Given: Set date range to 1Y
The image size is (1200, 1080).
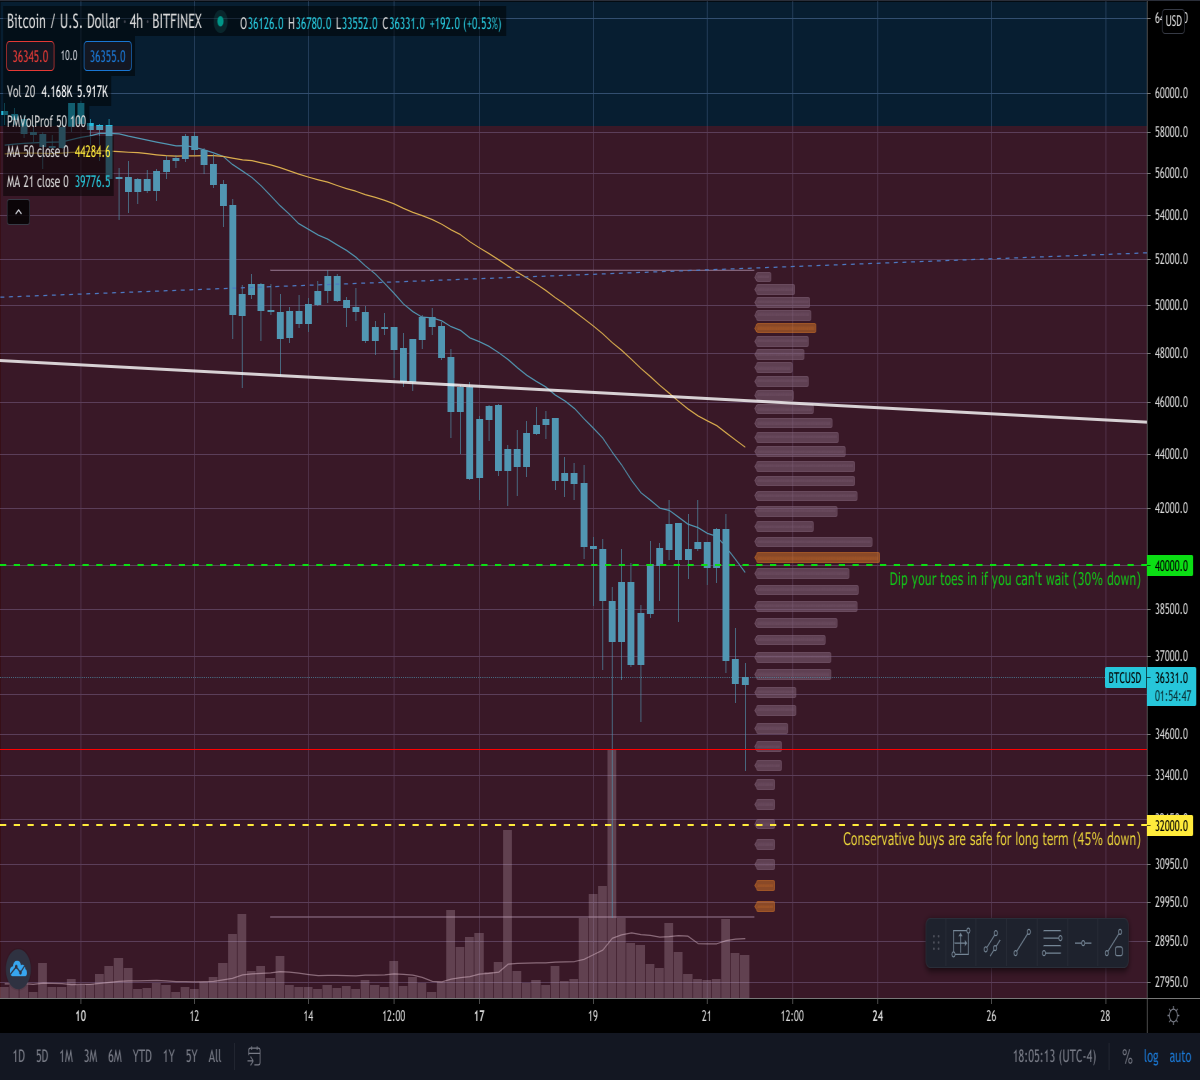Looking at the screenshot, I should pos(169,1056).
